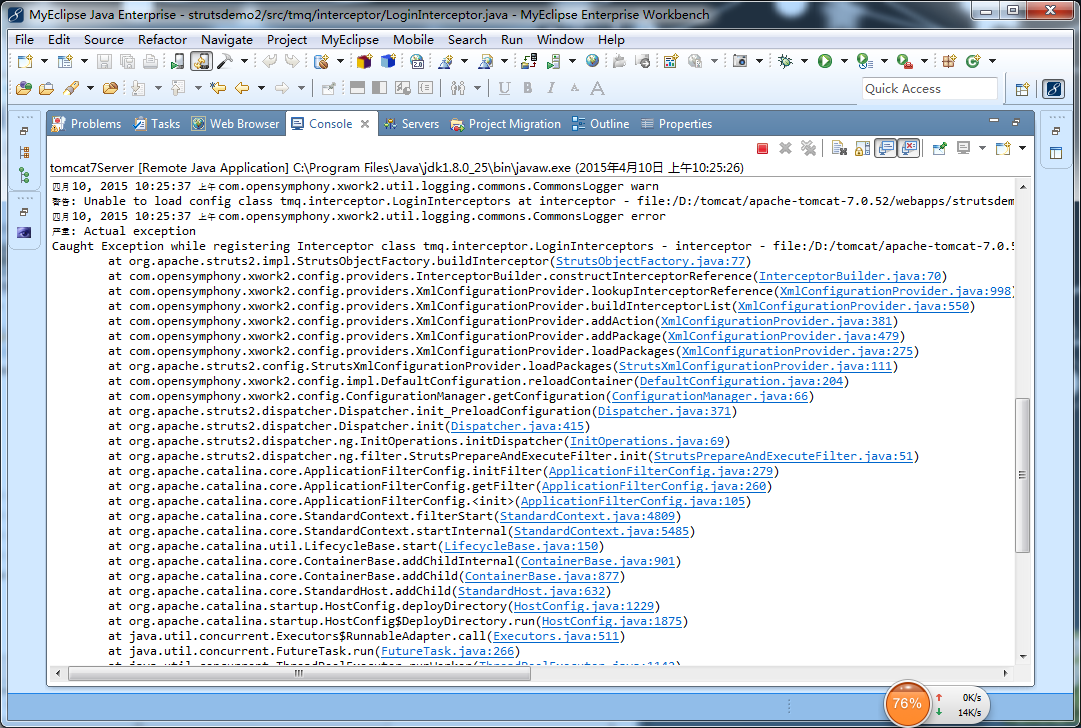Select the MyEclipse Java Enterprise perspective button
This screenshot has width=1081, height=728.
[x=1053, y=89]
